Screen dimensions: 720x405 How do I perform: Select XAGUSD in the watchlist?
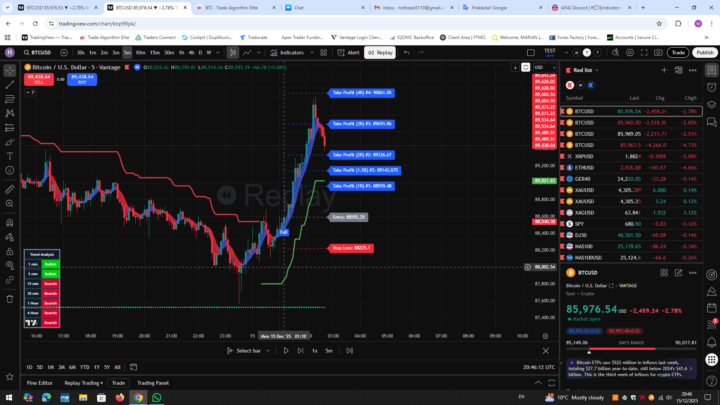point(631,213)
